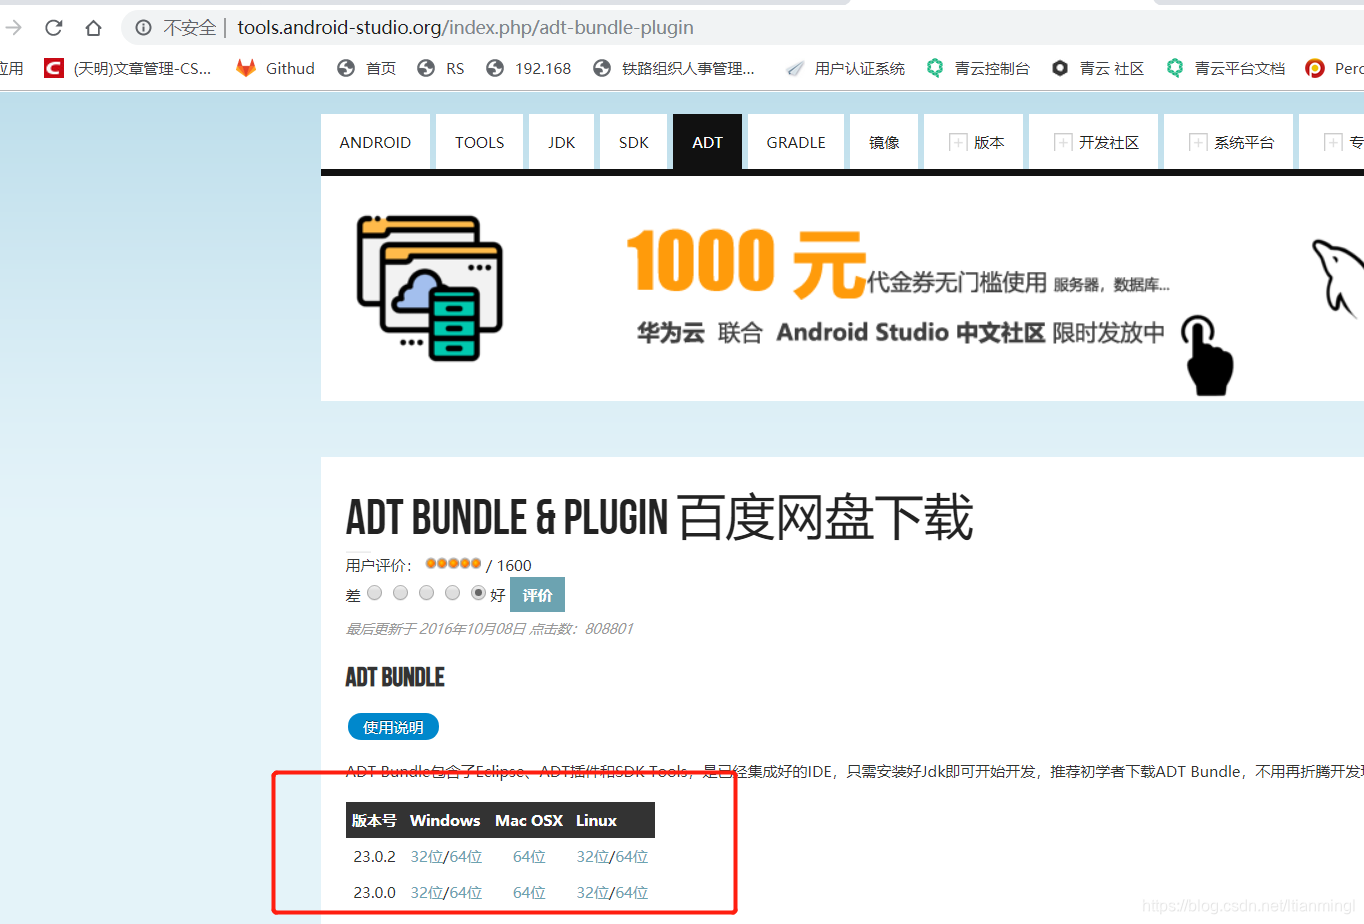Select the fourth rating radio button
The width and height of the screenshot is (1364, 924).
tap(453, 593)
